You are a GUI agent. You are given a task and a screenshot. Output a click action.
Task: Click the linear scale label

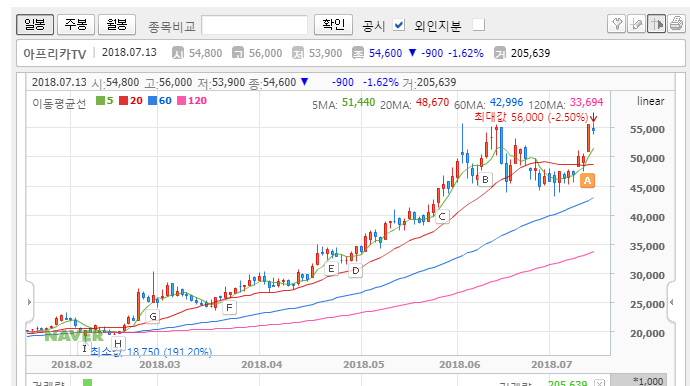pyautogui.click(x=651, y=101)
